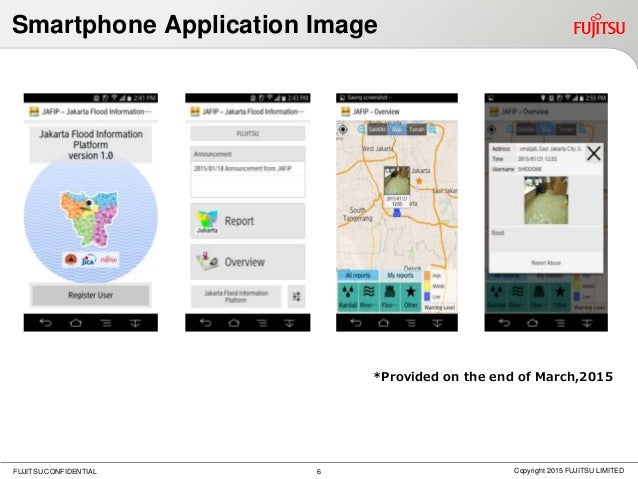Click the Report Abuse link

click(546, 263)
